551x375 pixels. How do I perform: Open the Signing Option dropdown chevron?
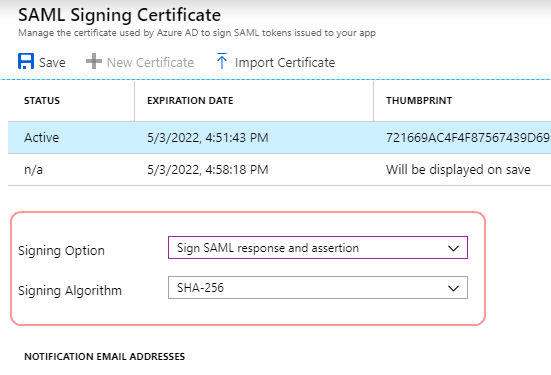pos(453,248)
